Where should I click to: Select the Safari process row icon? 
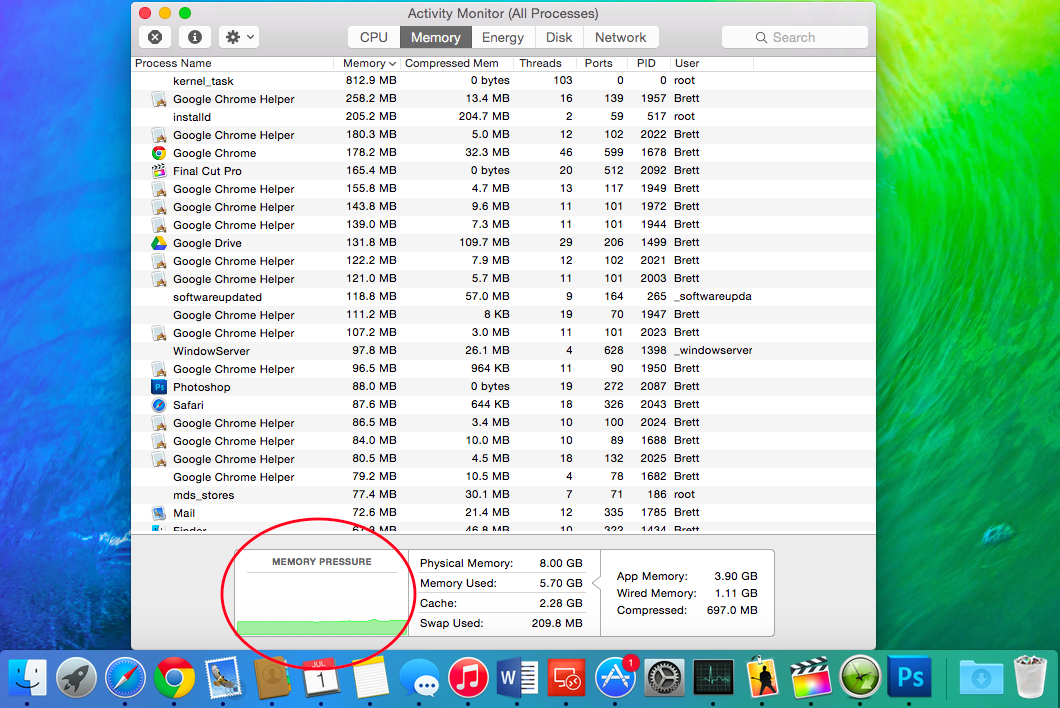tap(158, 404)
